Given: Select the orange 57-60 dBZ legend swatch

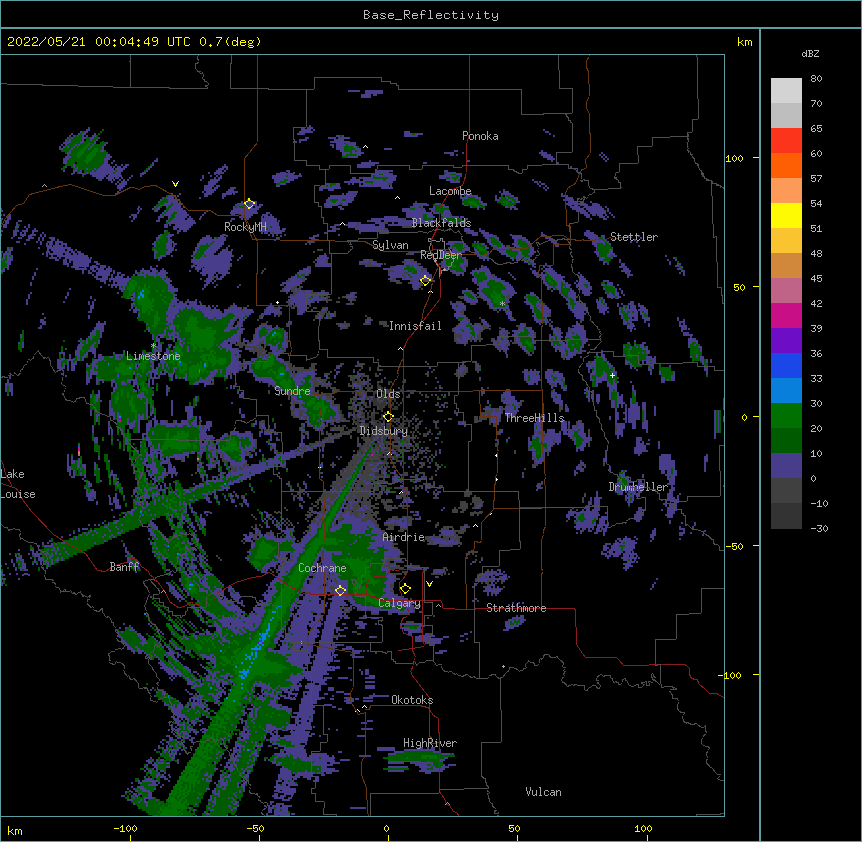Looking at the screenshot, I should click(x=786, y=165).
